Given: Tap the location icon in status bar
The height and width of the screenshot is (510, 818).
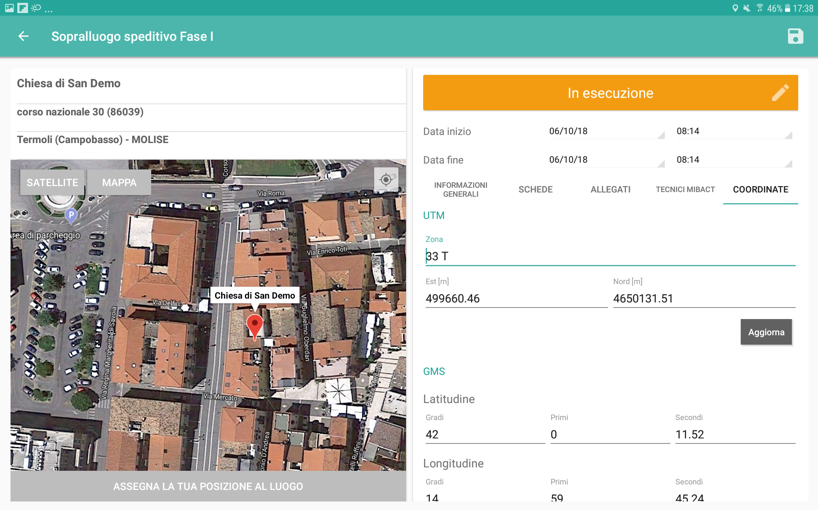Looking at the screenshot, I should tap(735, 8).
